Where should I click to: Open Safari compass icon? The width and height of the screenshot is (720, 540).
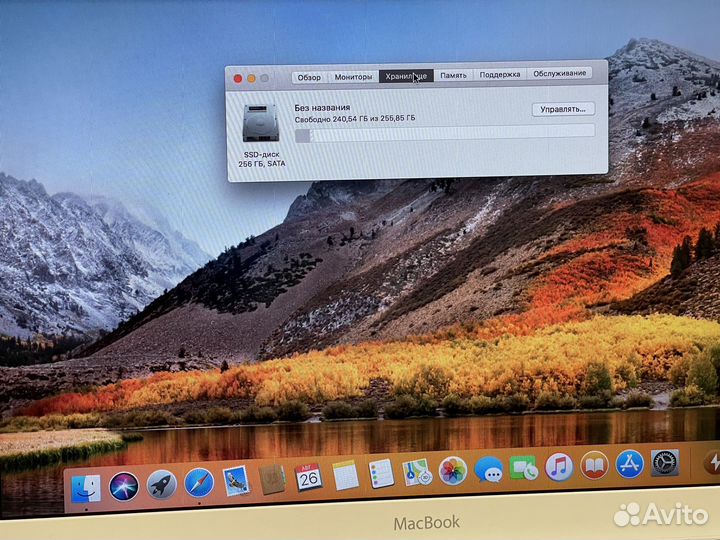[x=199, y=483]
